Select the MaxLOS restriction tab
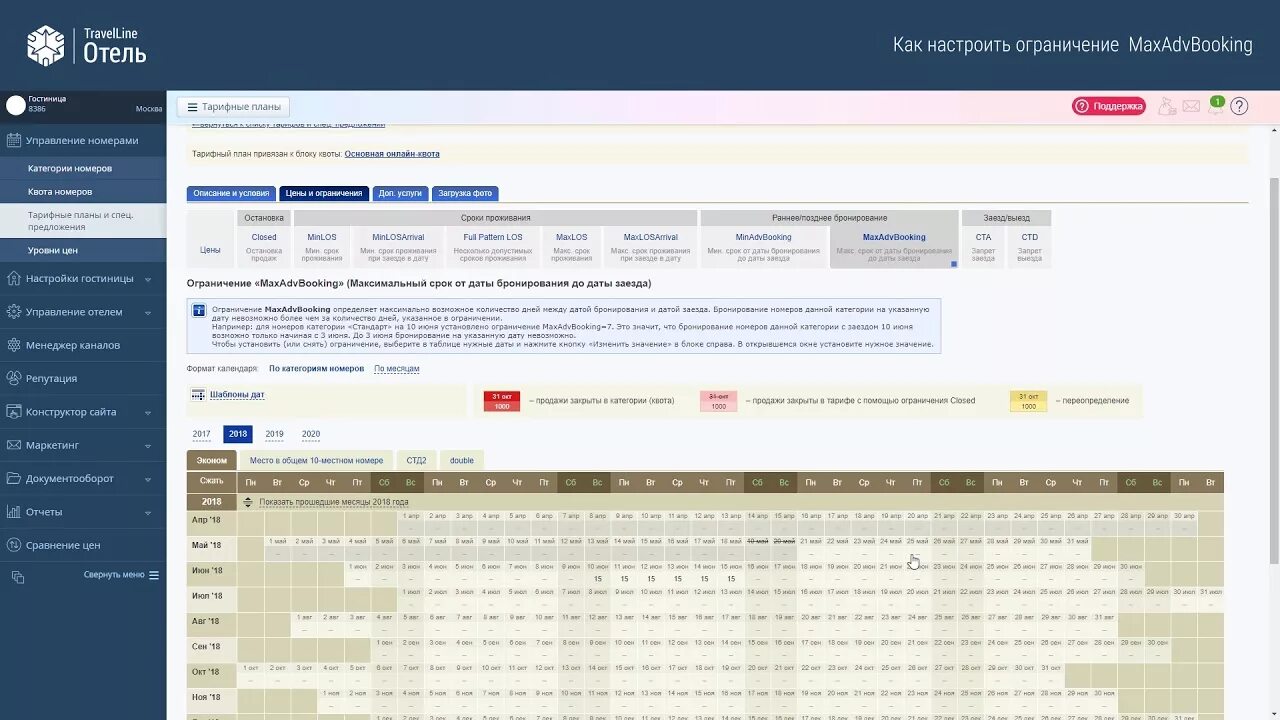 tap(572, 247)
